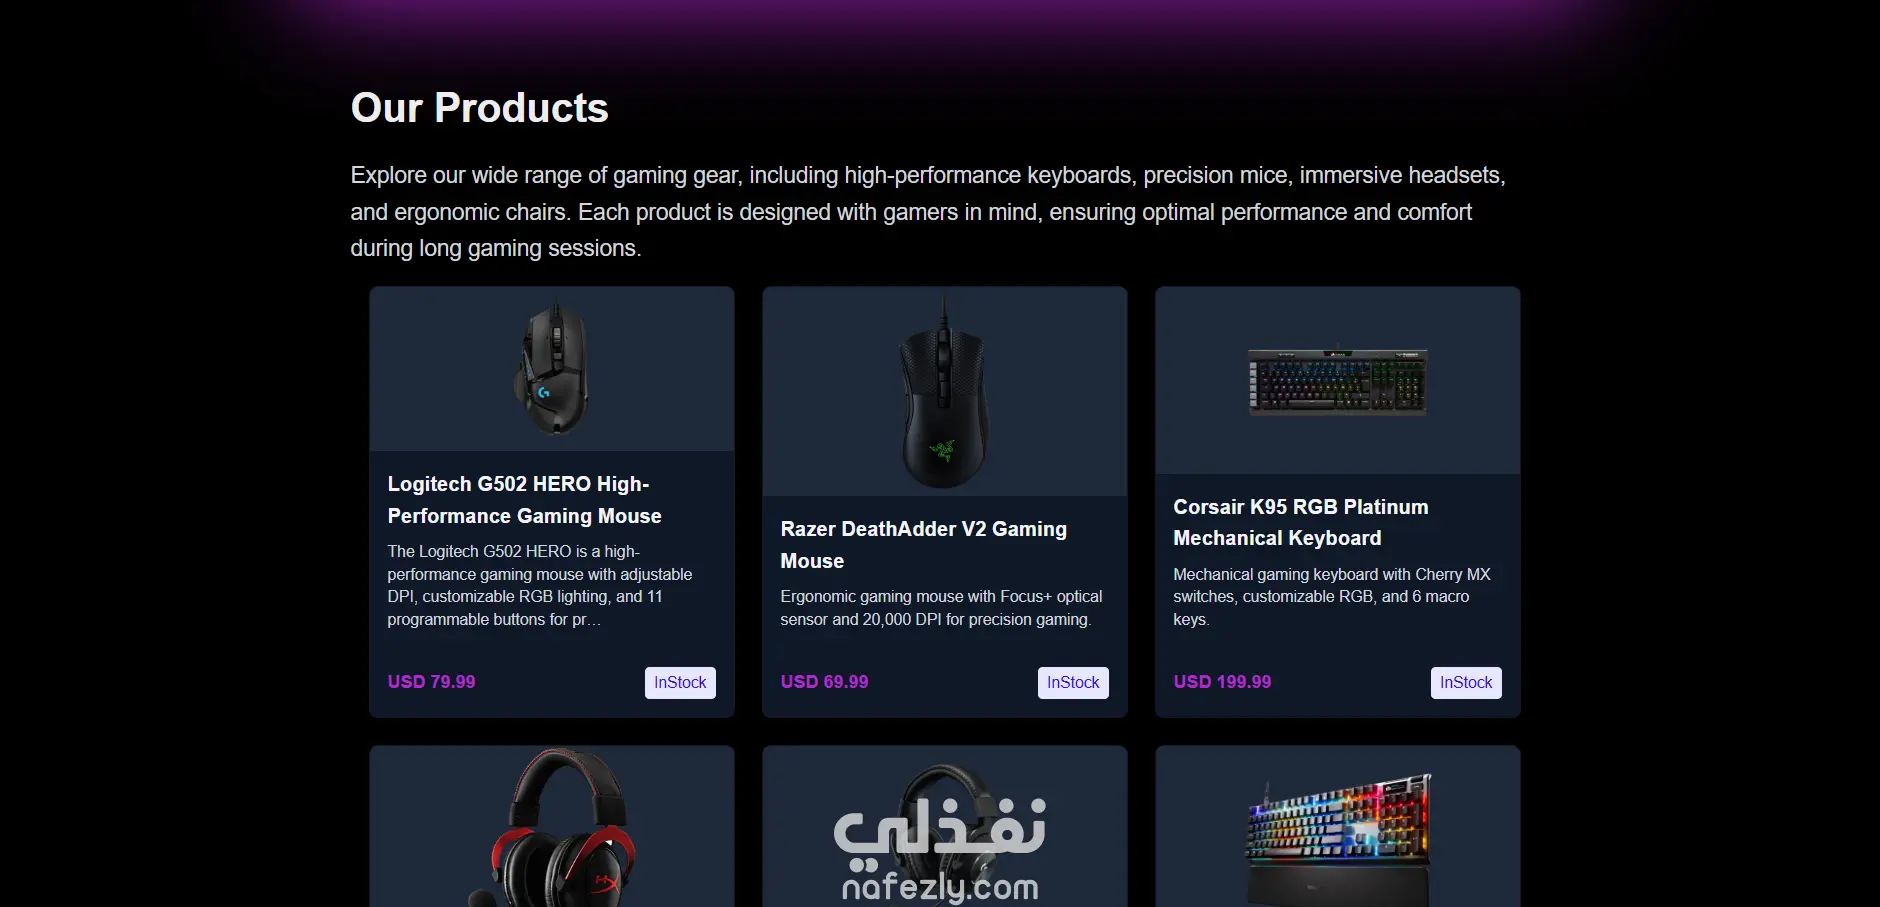
Task: Select the USD 199.99 price label
Action: [1222, 682]
